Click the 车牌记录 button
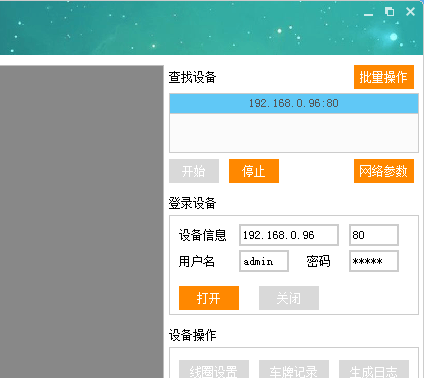424x378 pixels. click(294, 369)
